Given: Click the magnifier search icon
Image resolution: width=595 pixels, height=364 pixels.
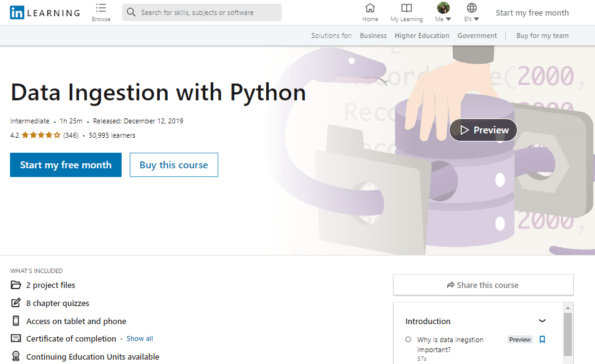Looking at the screenshot, I should tap(131, 12).
